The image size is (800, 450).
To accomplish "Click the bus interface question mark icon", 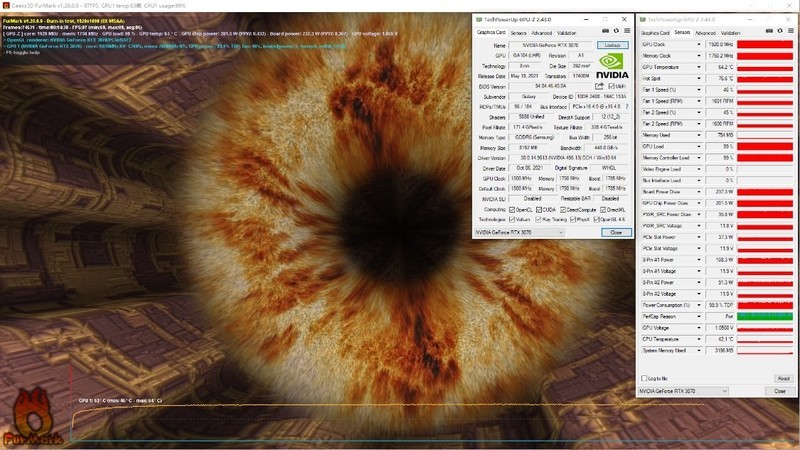I will (625, 105).
